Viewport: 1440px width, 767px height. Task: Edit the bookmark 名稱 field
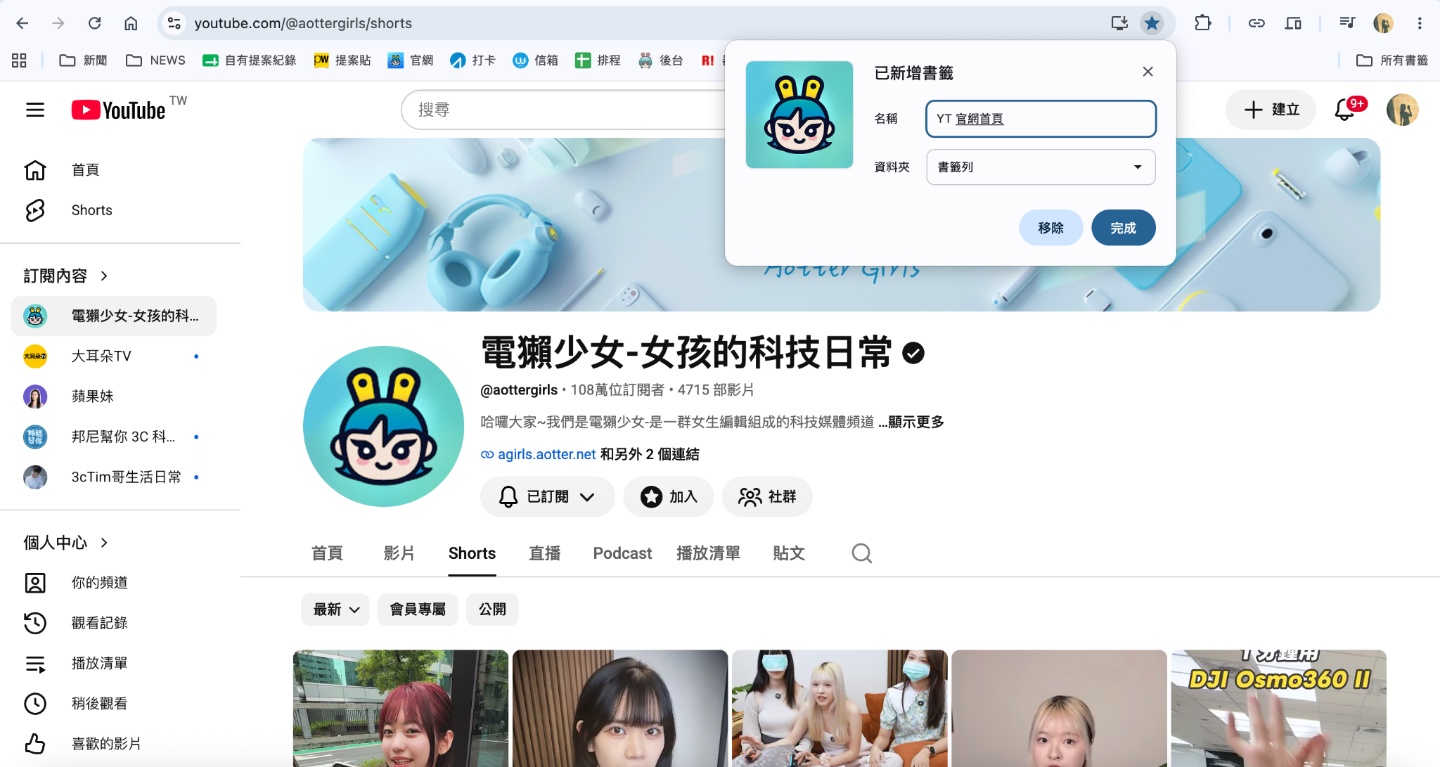coord(1040,118)
